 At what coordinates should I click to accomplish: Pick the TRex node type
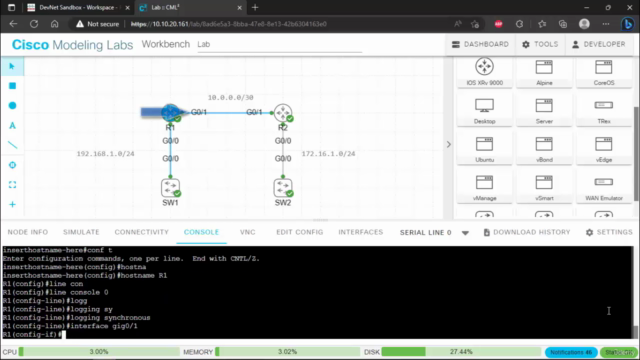[x=604, y=110]
